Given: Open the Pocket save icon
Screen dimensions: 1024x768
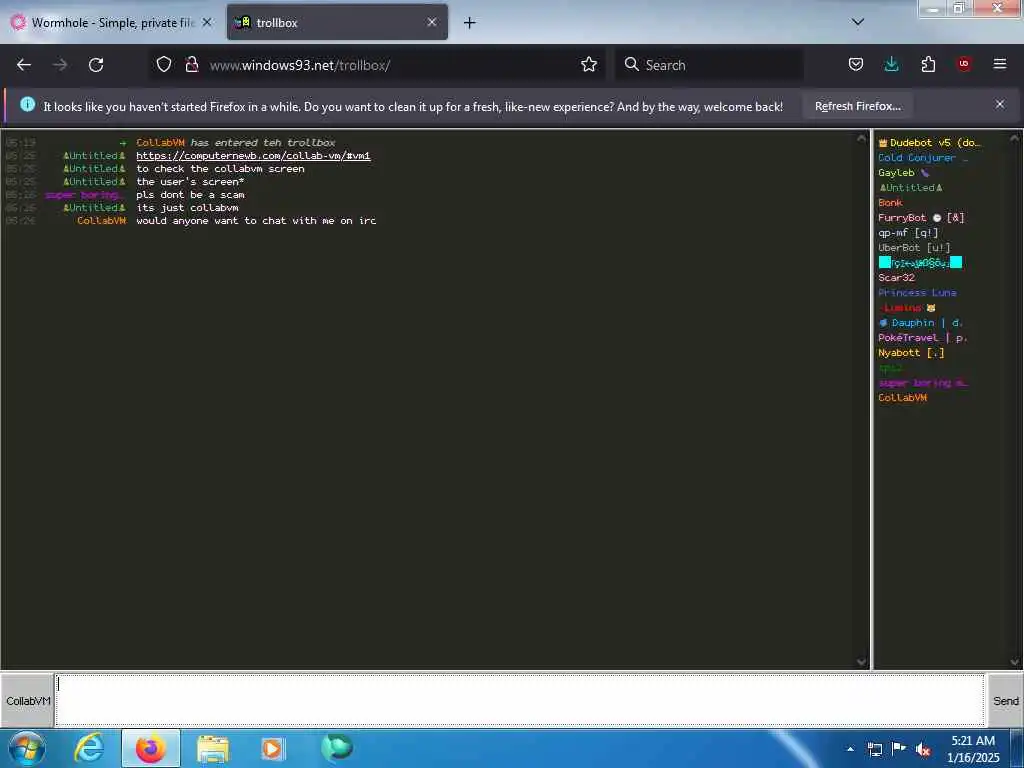Looking at the screenshot, I should (x=856, y=64).
